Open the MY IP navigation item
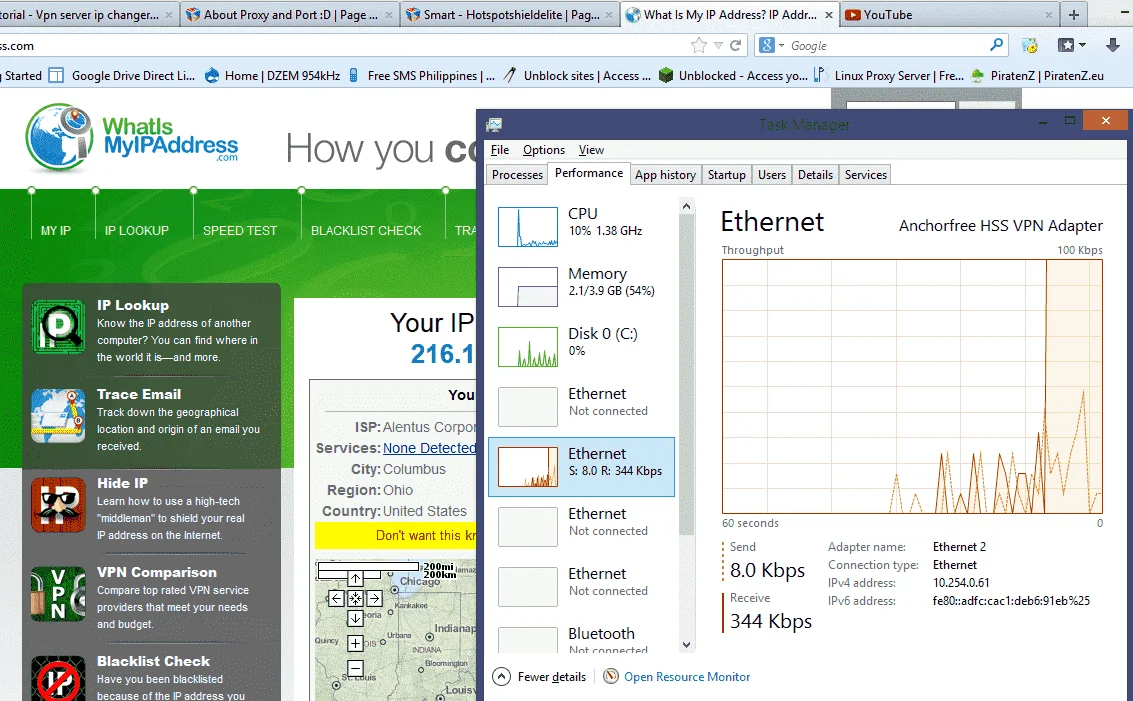The image size is (1133, 701). pyautogui.click(x=56, y=231)
